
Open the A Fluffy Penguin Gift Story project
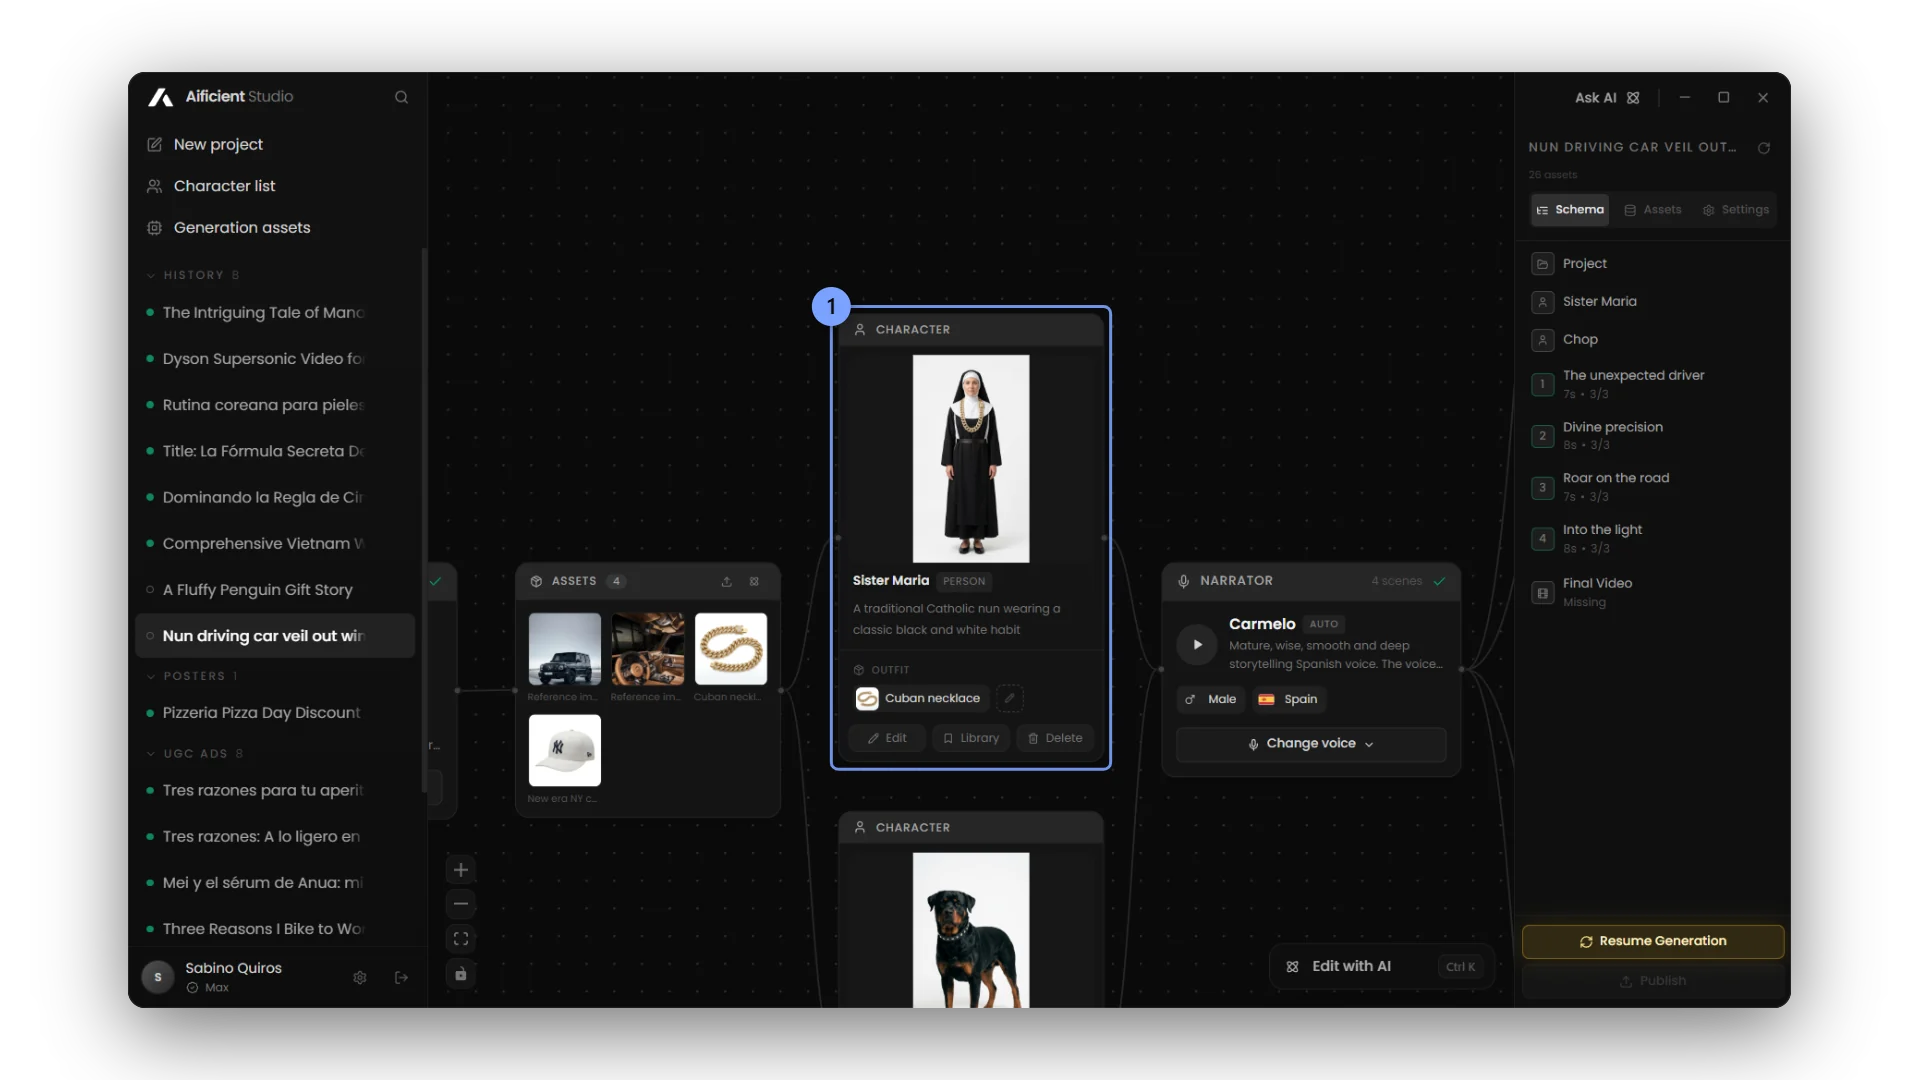(274, 590)
